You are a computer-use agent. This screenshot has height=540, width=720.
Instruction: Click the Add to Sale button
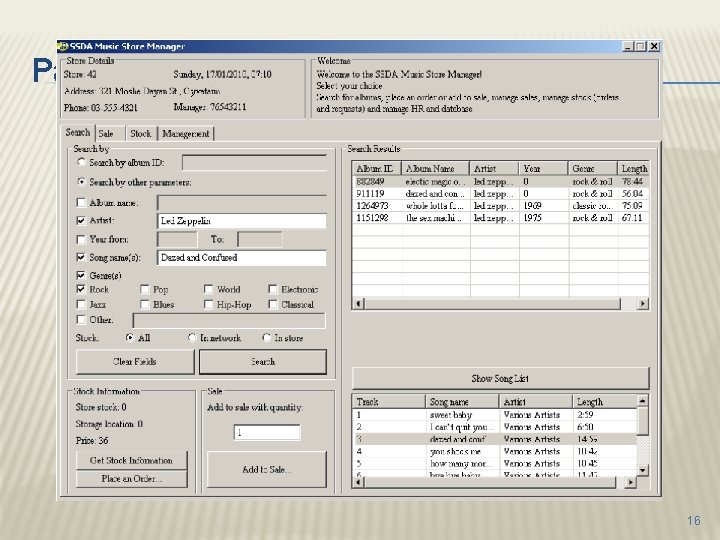pyautogui.click(x=266, y=470)
